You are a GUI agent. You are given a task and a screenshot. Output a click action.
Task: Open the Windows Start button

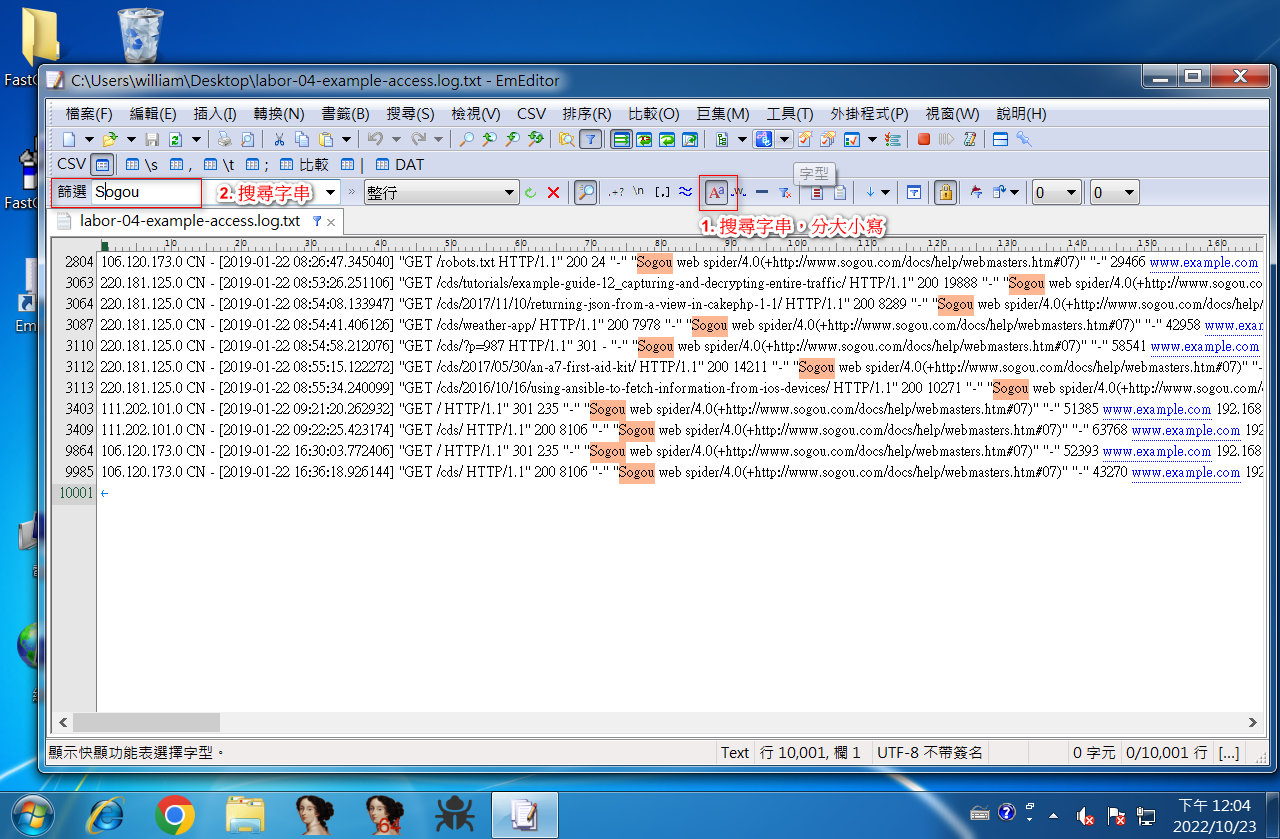click(33, 815)
